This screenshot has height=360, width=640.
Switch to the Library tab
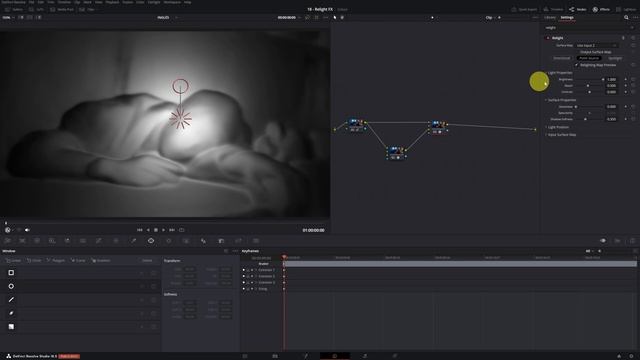pyautogui.click(x=550, y=18)
